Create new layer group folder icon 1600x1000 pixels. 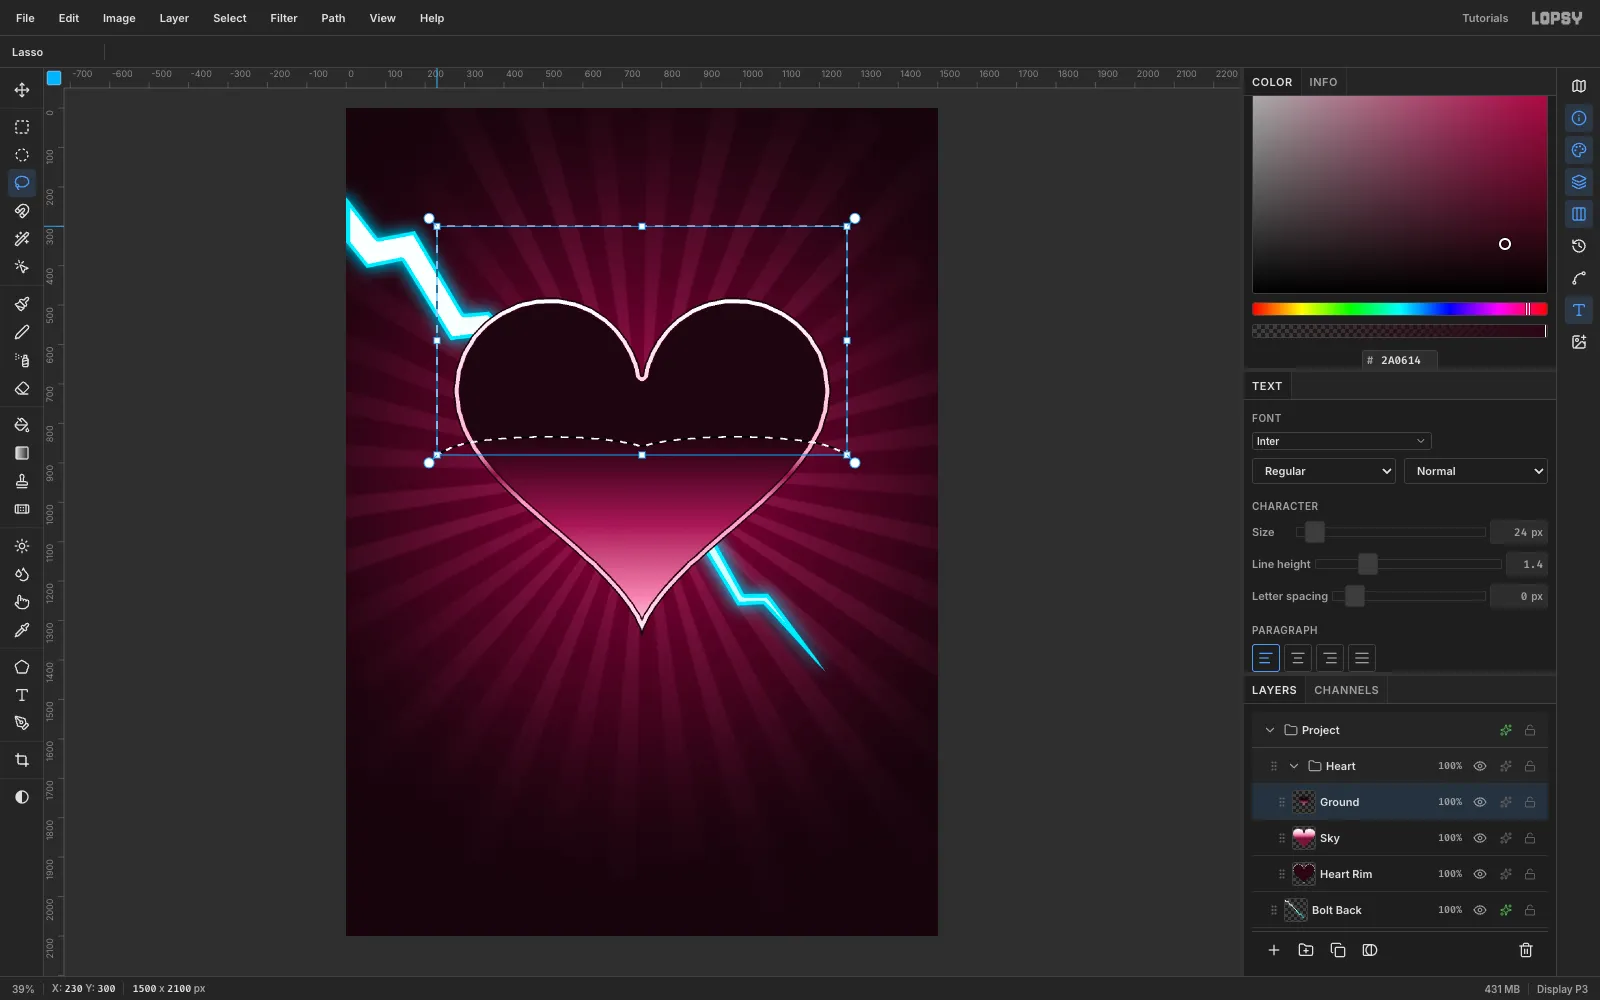point(1306,950)
